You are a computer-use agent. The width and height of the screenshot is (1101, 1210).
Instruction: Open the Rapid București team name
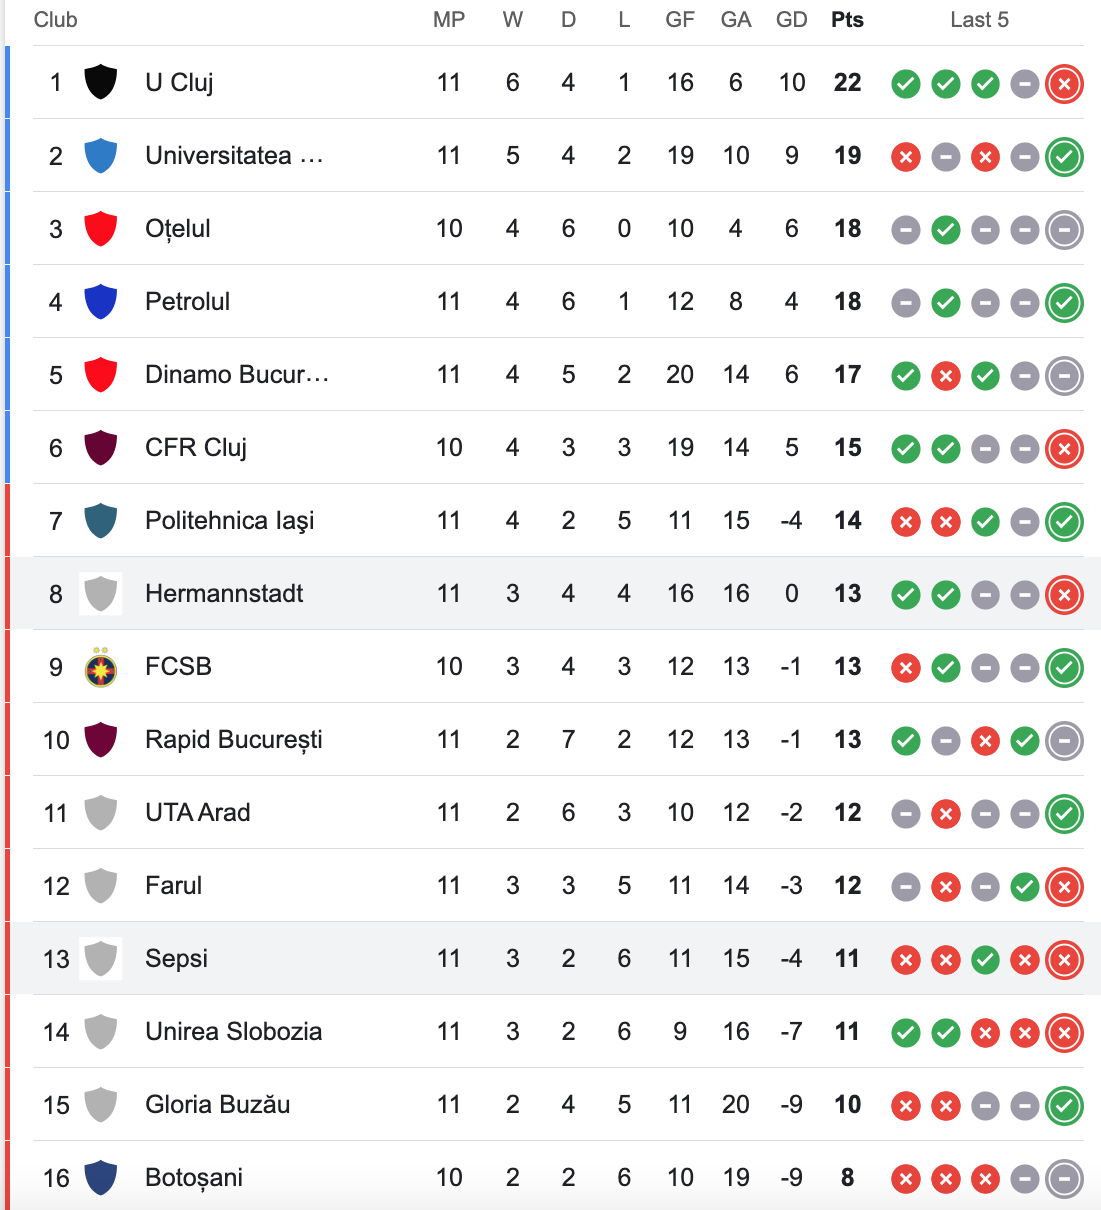coord(234,740)
